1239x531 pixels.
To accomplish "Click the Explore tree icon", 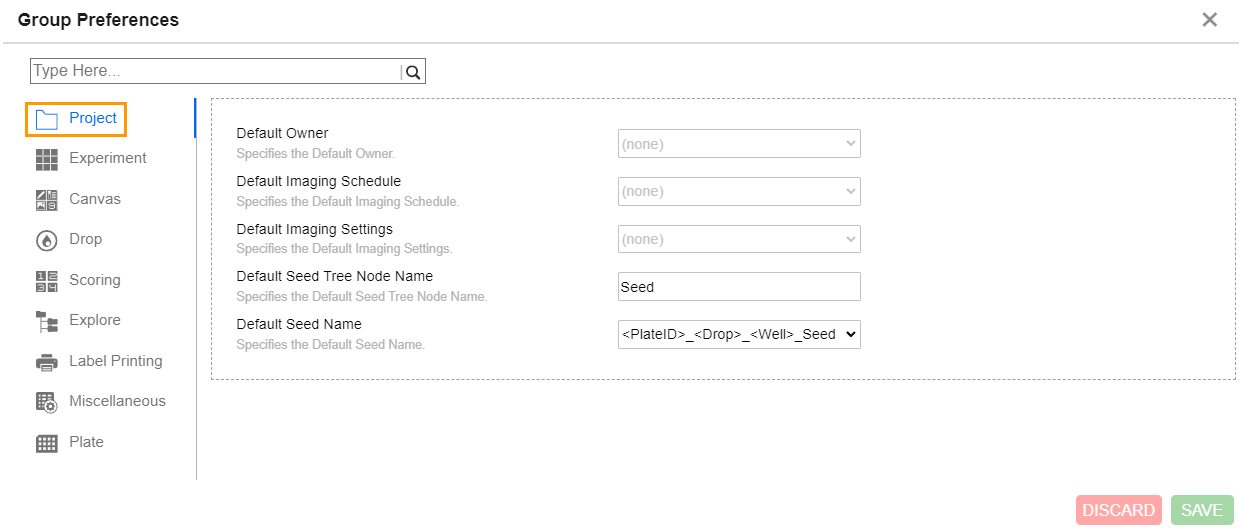I will pos(47,321).
